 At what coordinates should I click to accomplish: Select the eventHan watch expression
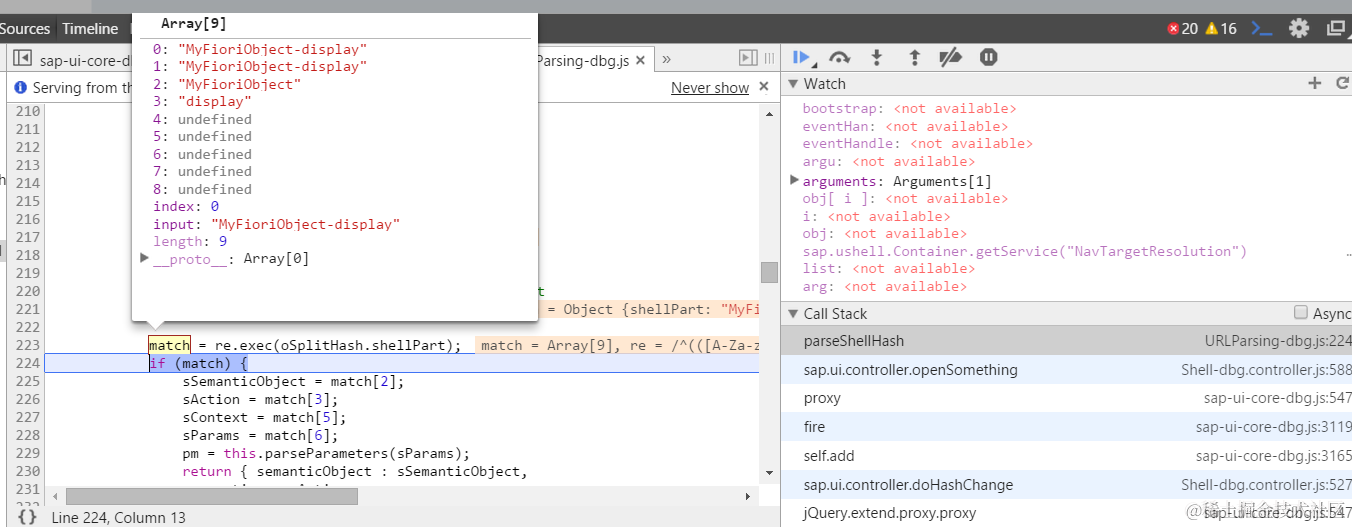click(905, 126)
